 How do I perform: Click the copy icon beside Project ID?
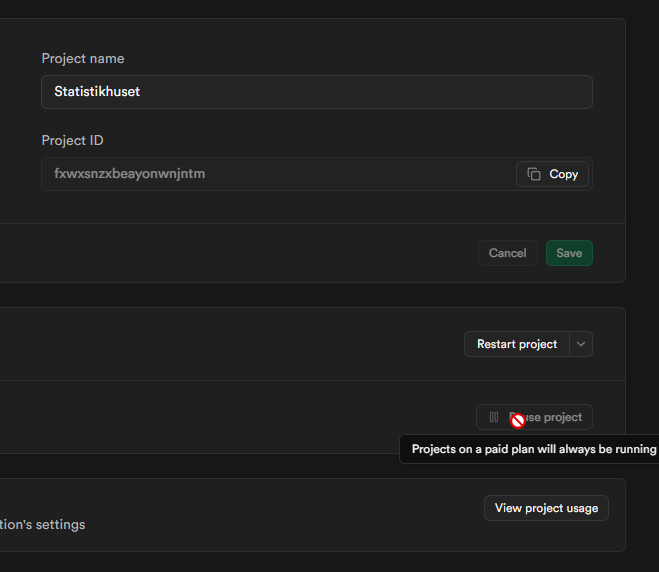pyautogui.click(x=534, y=174)
